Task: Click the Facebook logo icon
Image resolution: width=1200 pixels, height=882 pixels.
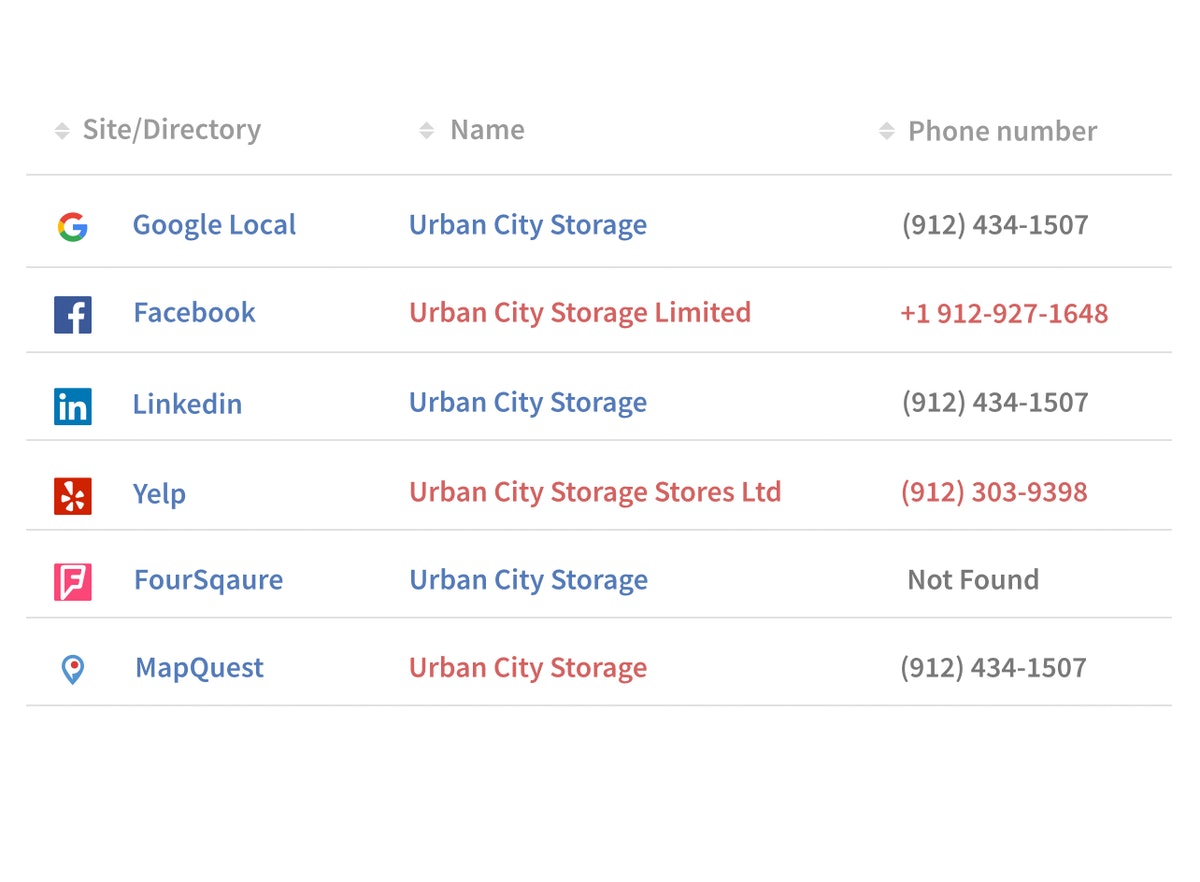Action: tap(73, 315)
